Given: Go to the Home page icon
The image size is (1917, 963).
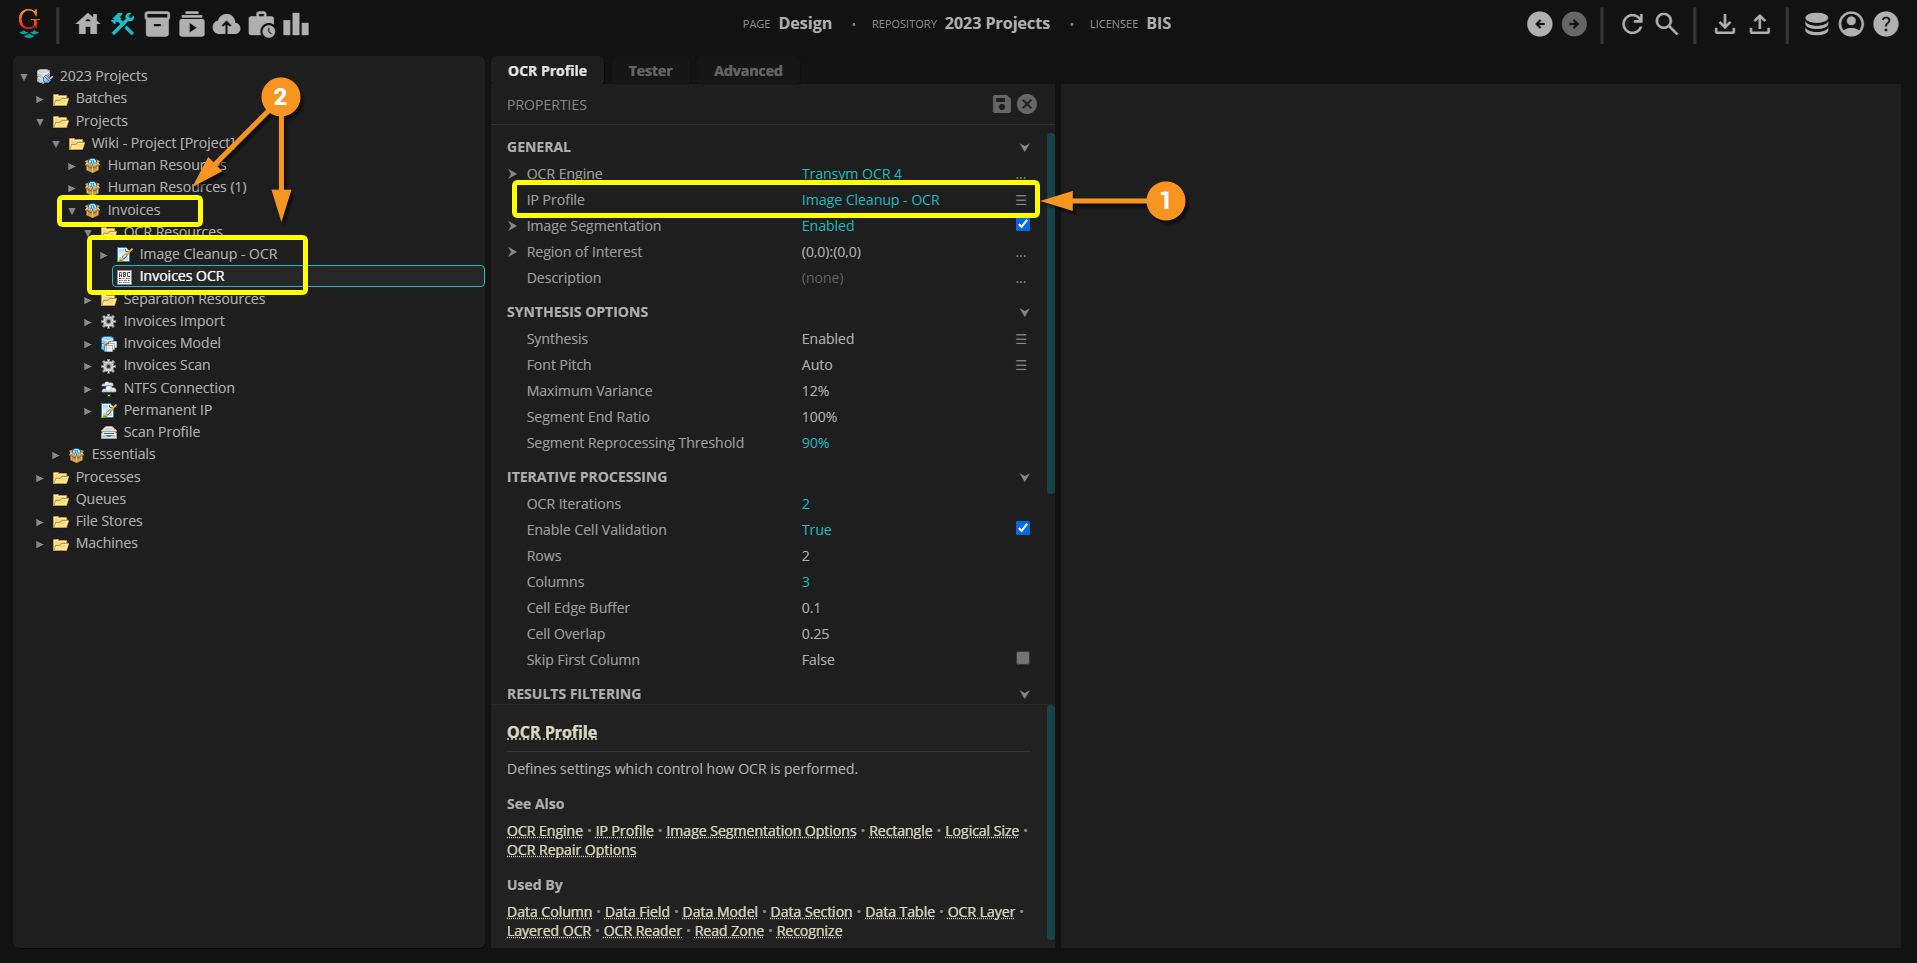Looking at the screenshot, I should (88, 24).
